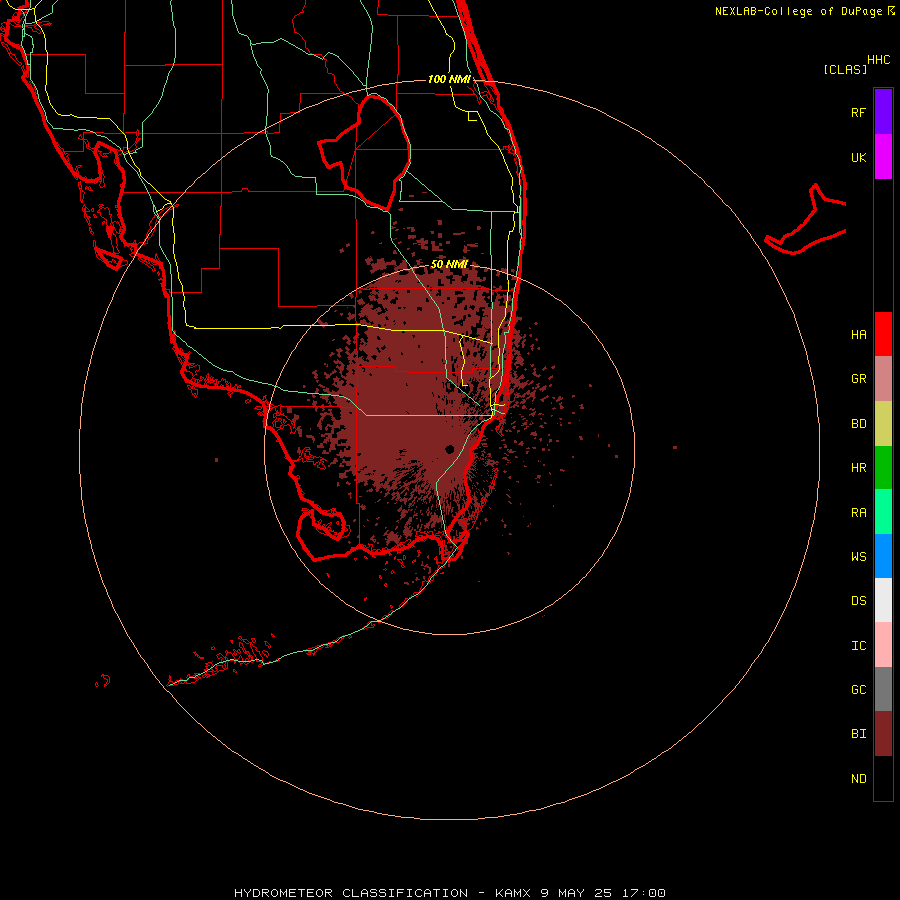900x900 pixels.
Task: Click the [CLAS] units label
Action: [x=845, y=69]
